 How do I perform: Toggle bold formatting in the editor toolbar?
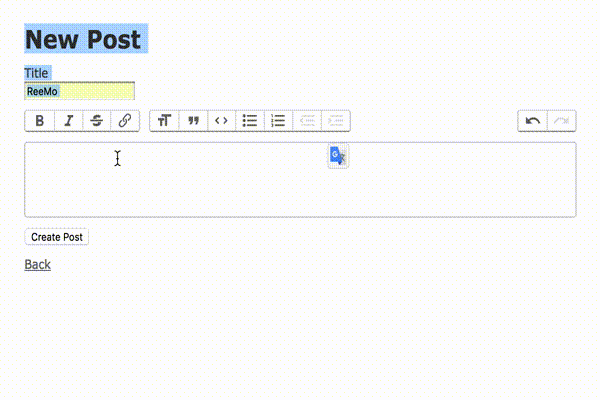tap(39, 121)
